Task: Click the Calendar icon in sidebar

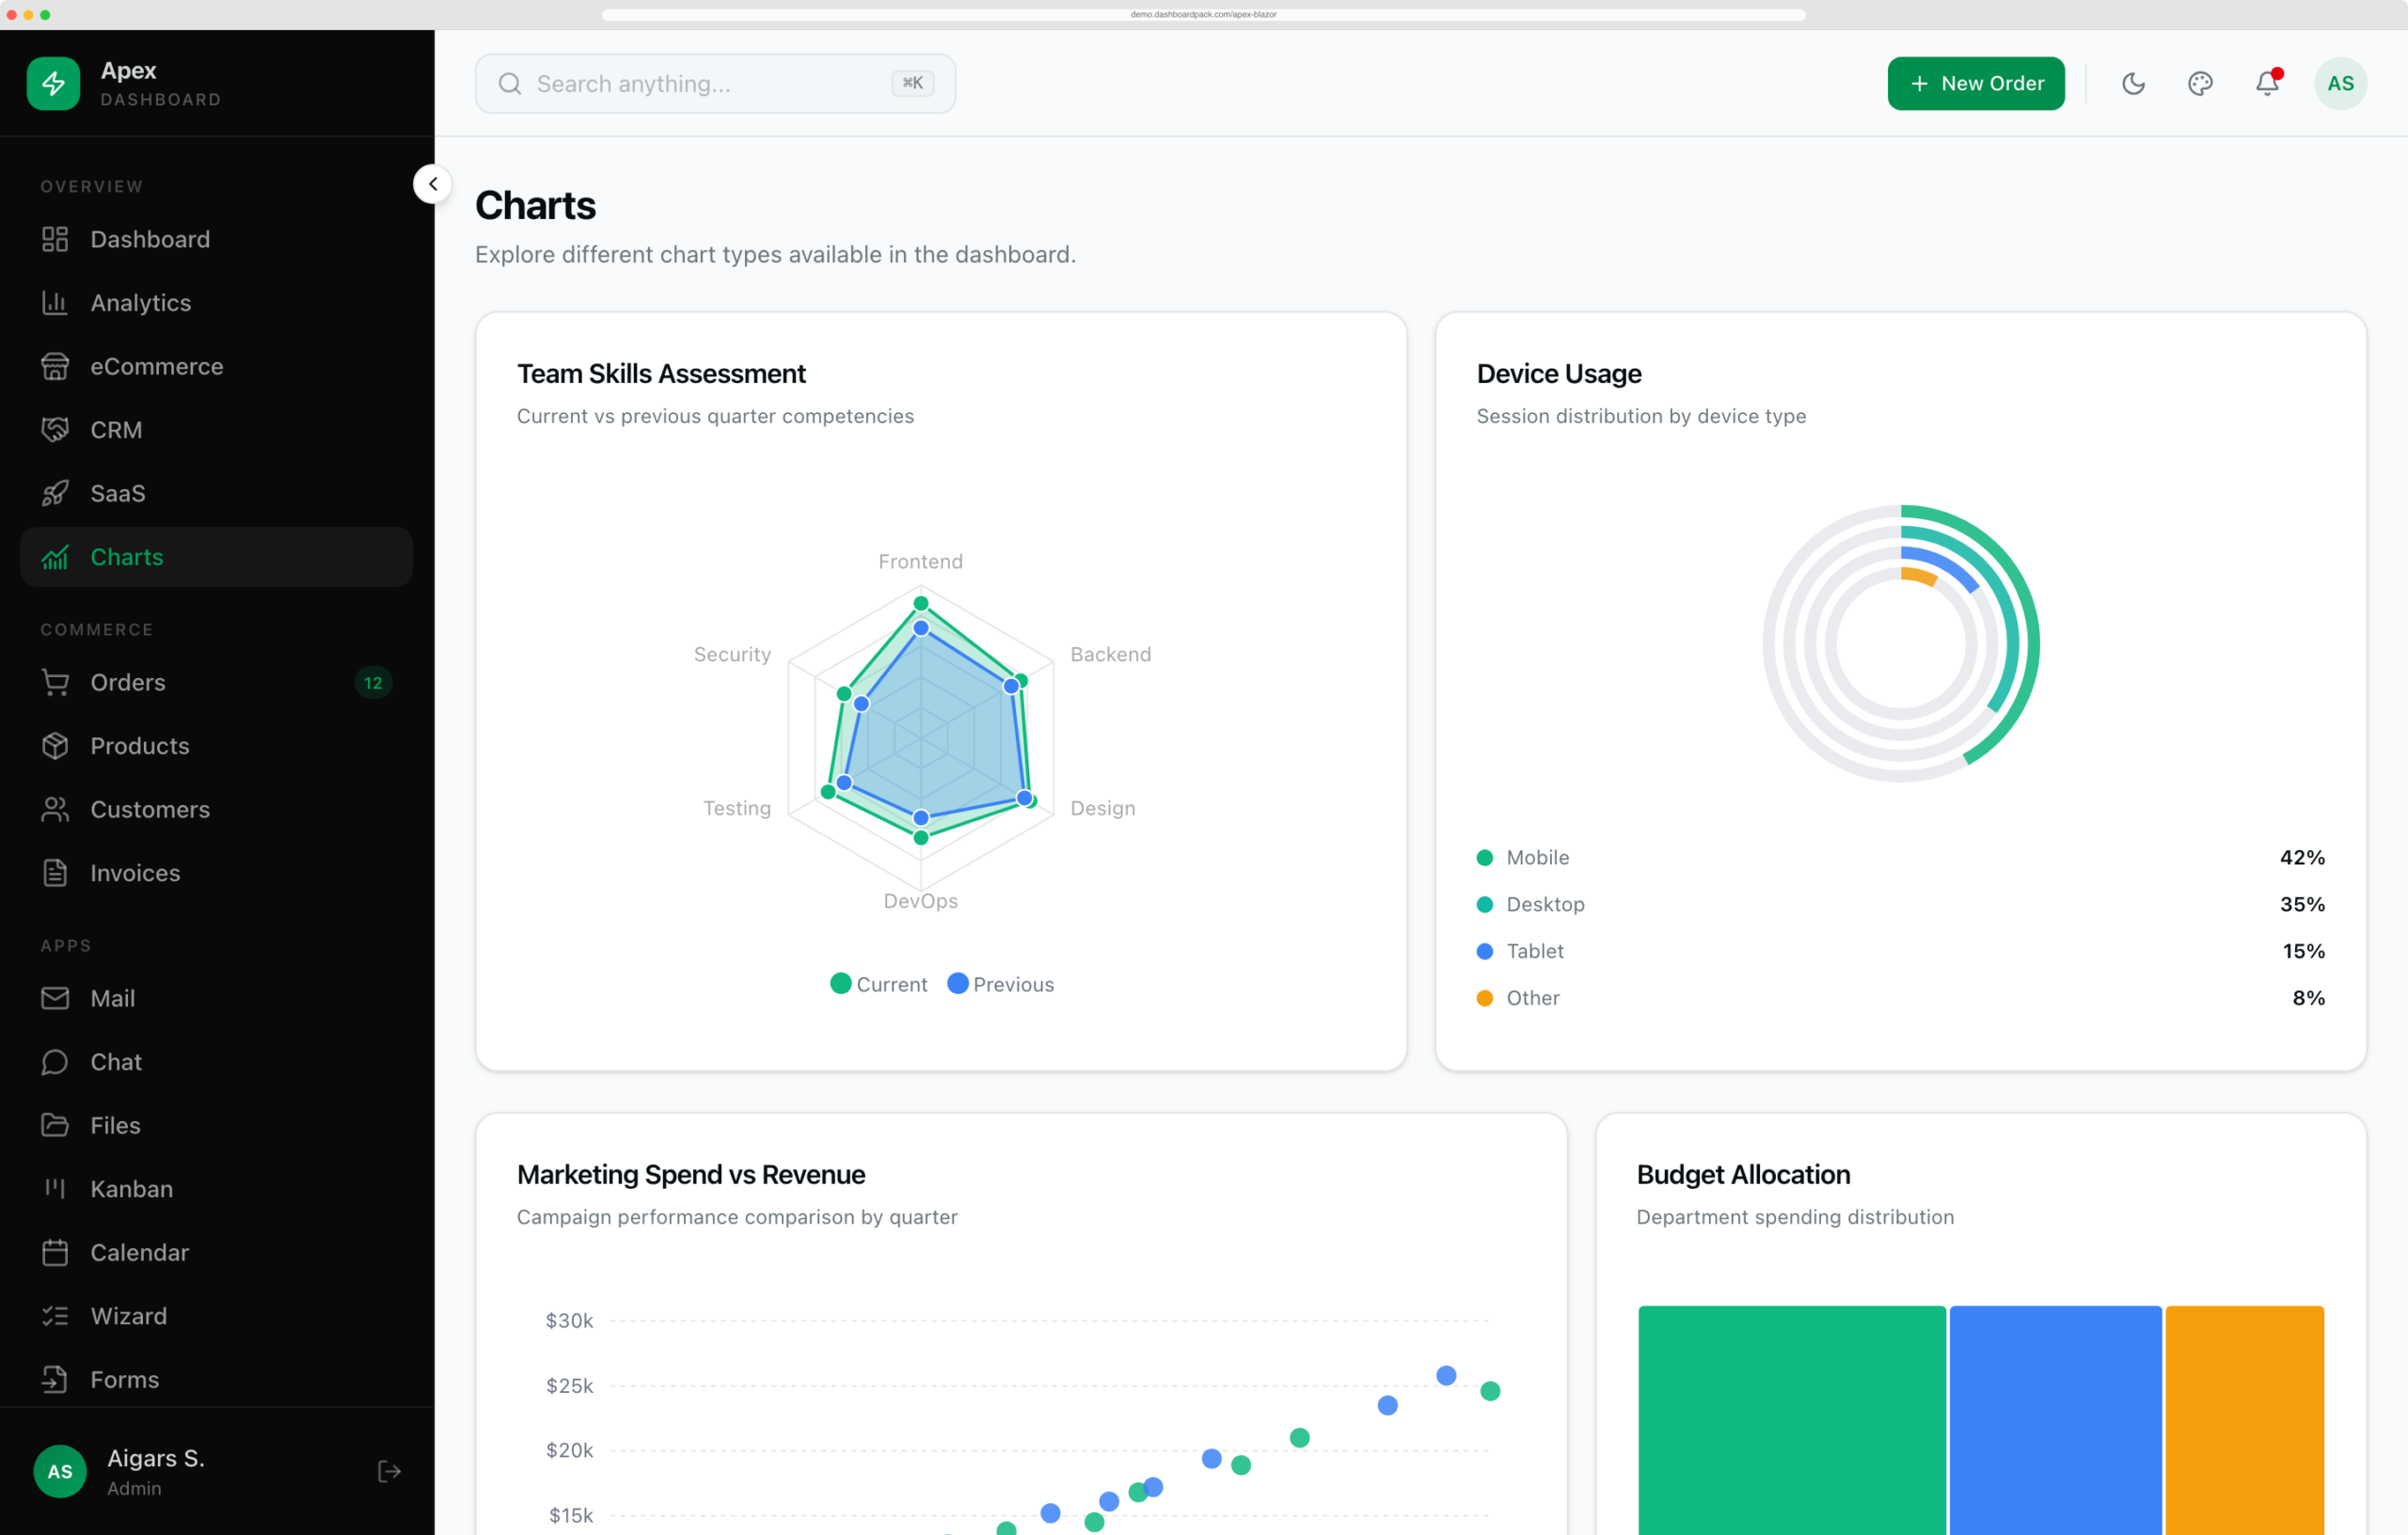Action: [55, 1252]
